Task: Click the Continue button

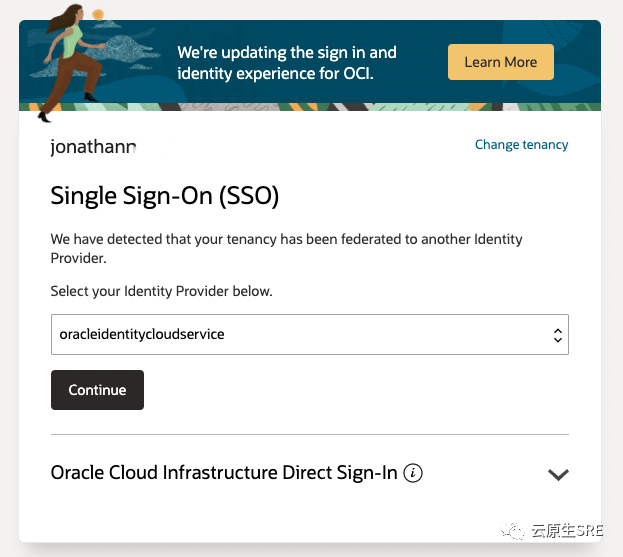Action: (97, 390)
